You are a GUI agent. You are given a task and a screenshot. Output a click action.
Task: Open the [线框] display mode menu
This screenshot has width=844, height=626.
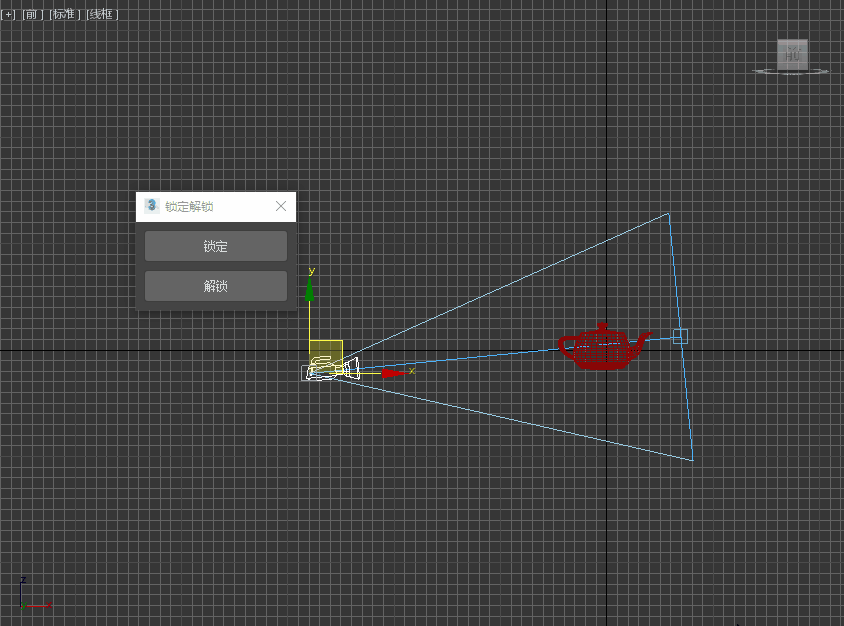pos(102,15)
